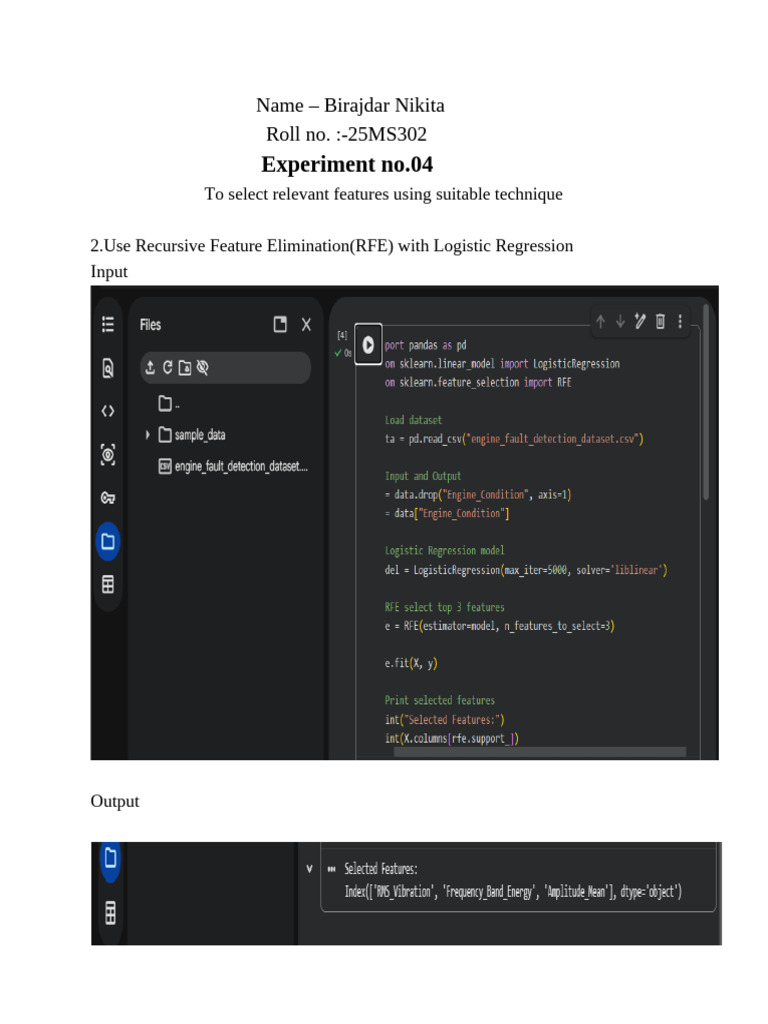
Task: Open engine_fault_detection_dataset csv file
Action: click(233, 466)
